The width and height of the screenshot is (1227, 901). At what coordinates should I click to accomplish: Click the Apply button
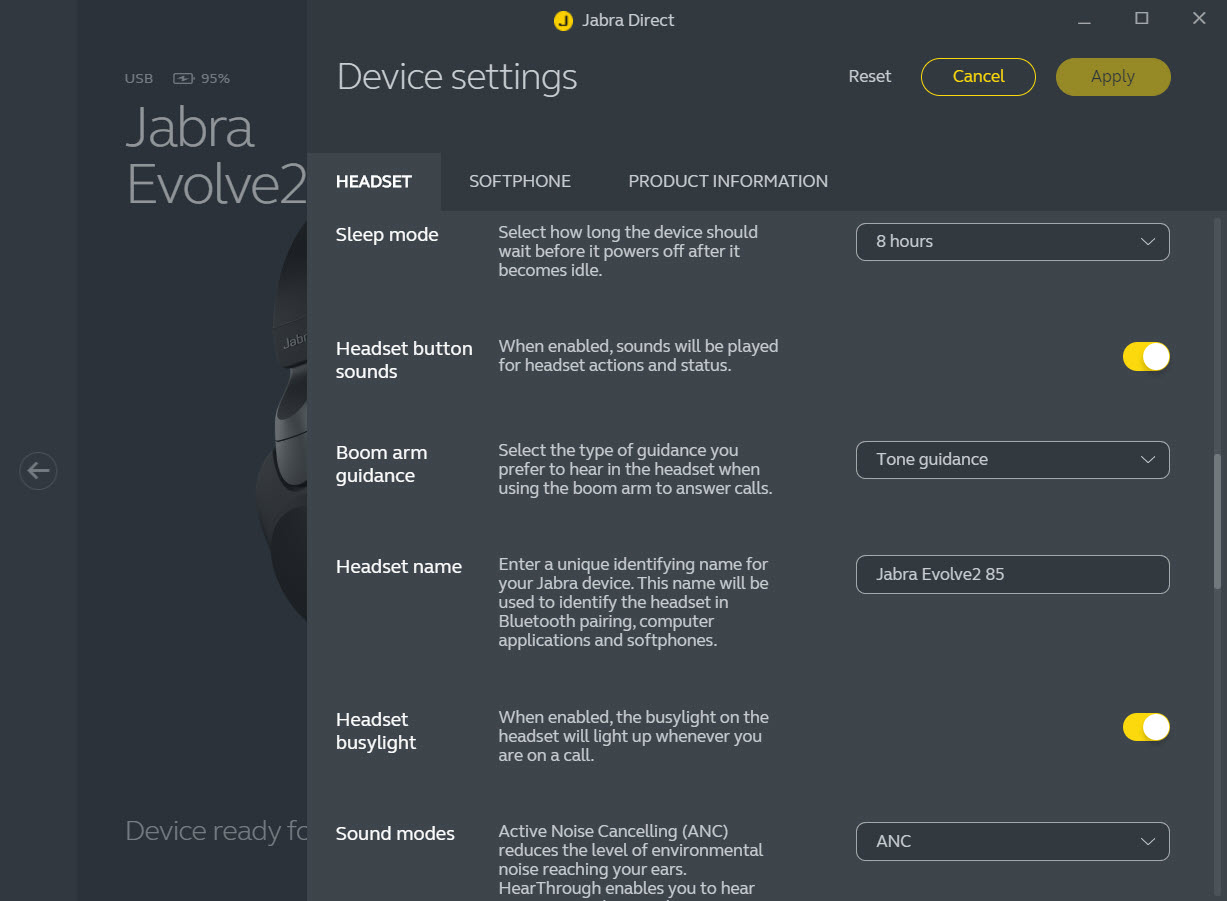(x=1113, y=77)
